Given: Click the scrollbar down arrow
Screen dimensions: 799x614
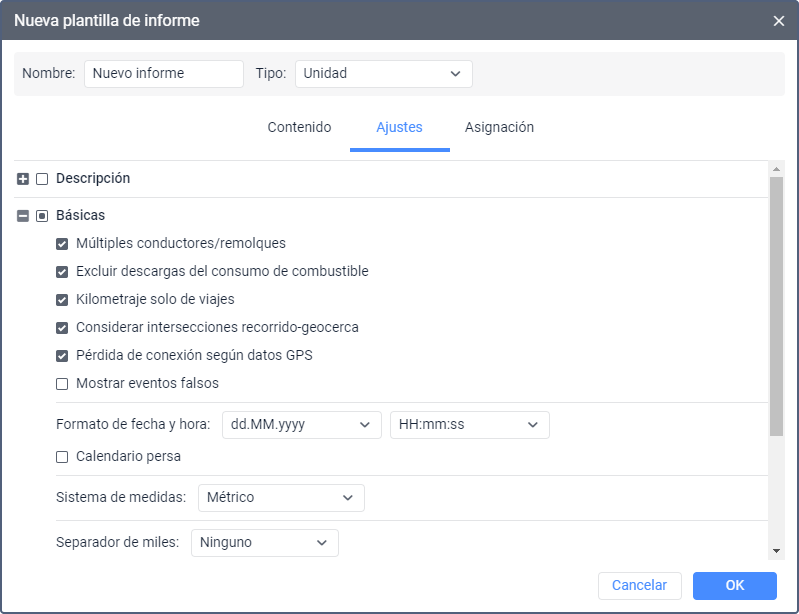Looking at the screenshot, I should click(x=776, y=551).
